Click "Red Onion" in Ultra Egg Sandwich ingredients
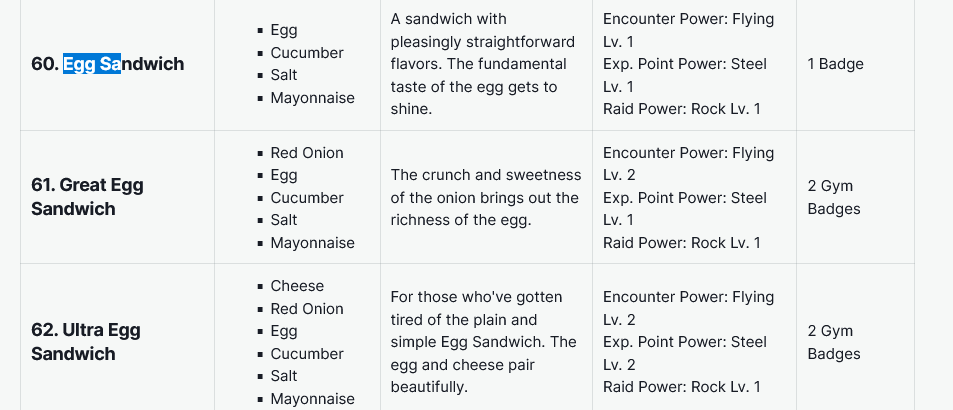Viewport: 953px width, 410px height. [x=306, y=309]
